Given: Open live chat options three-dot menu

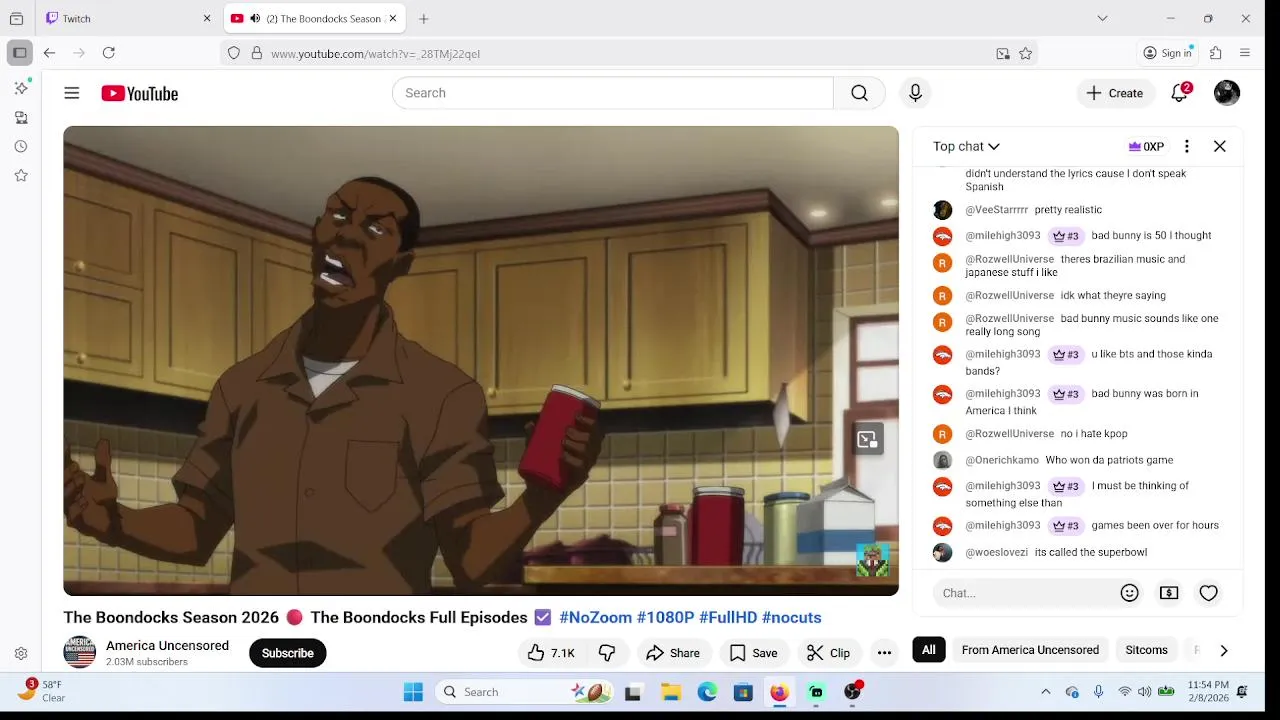Looking at the screenshot, I should pos(1187,146).
